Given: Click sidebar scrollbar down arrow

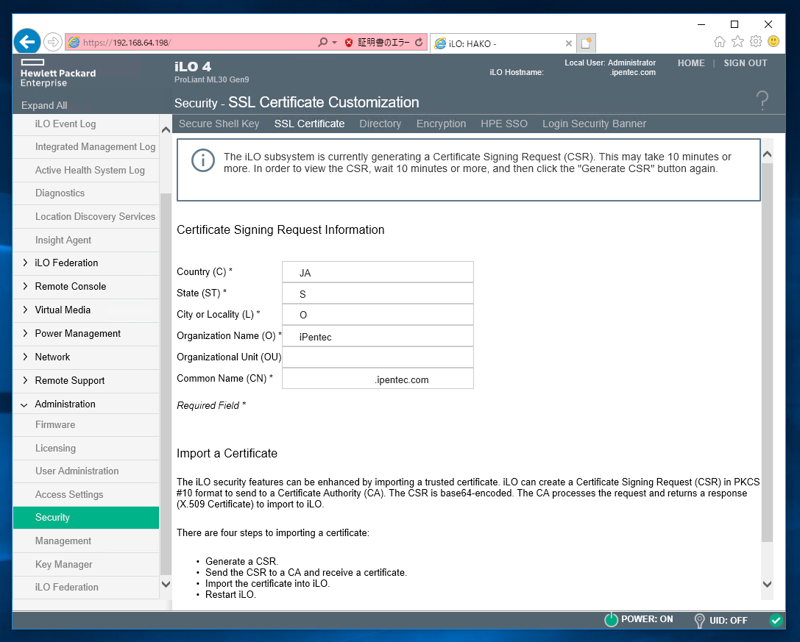Looking at the screenshot, I should pos(166,584).
